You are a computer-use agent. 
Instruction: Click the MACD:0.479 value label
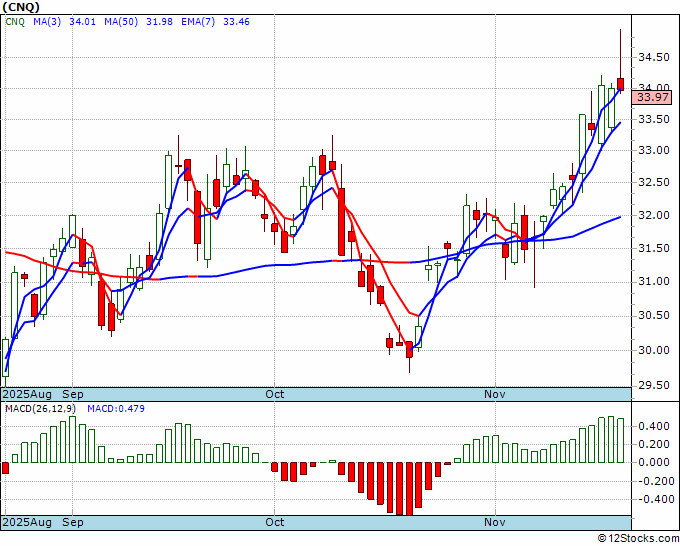click(116, 409)
